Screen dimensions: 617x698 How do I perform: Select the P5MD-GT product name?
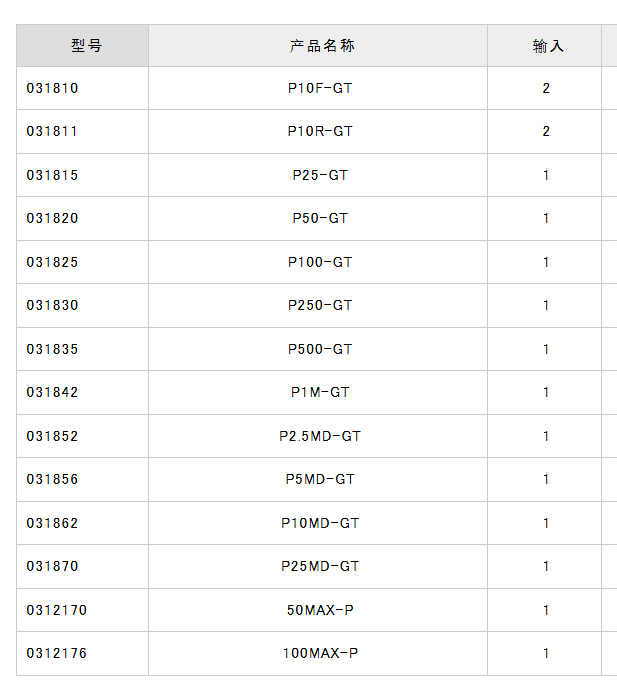coord(320,479)
